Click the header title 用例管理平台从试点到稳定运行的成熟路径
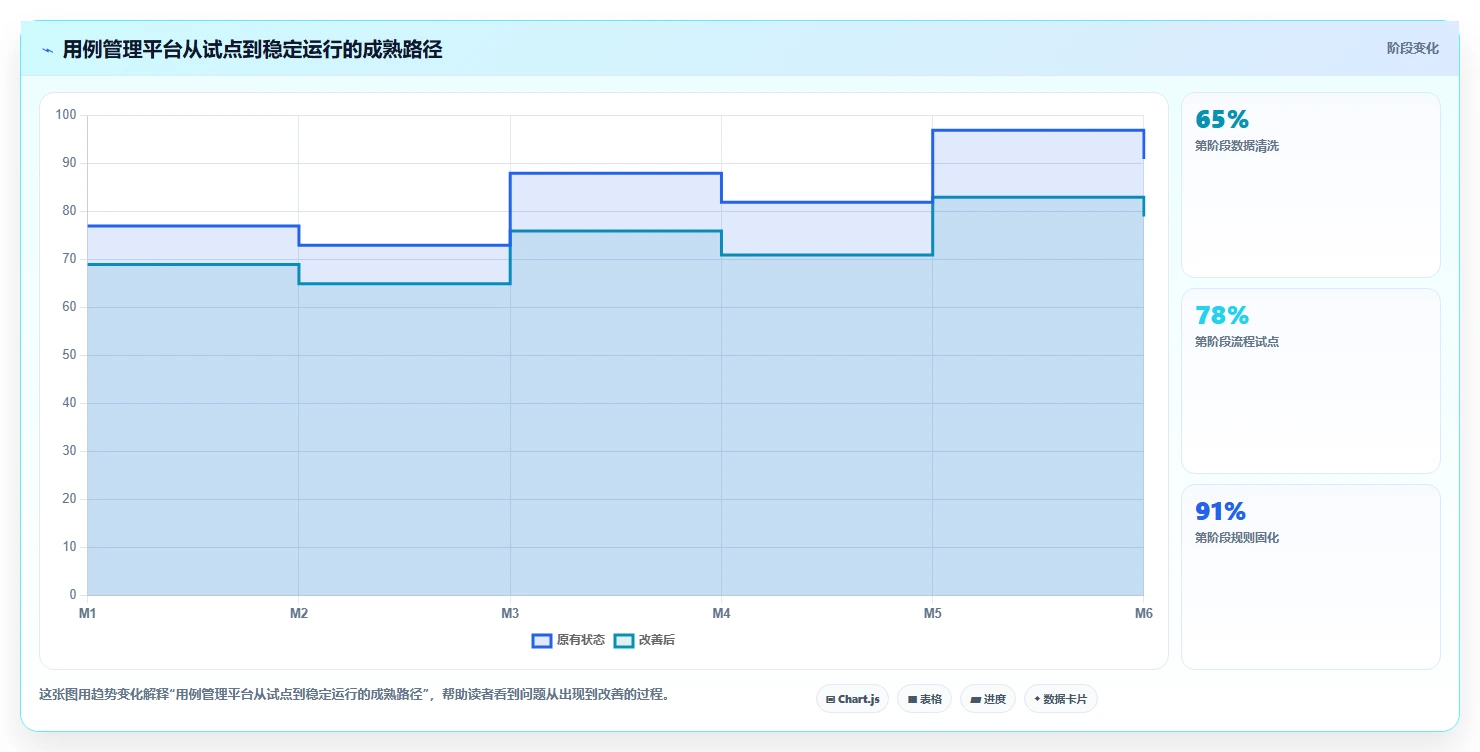Image resolution: width=1480 pixels, height=752 pixels. point(252,49)
